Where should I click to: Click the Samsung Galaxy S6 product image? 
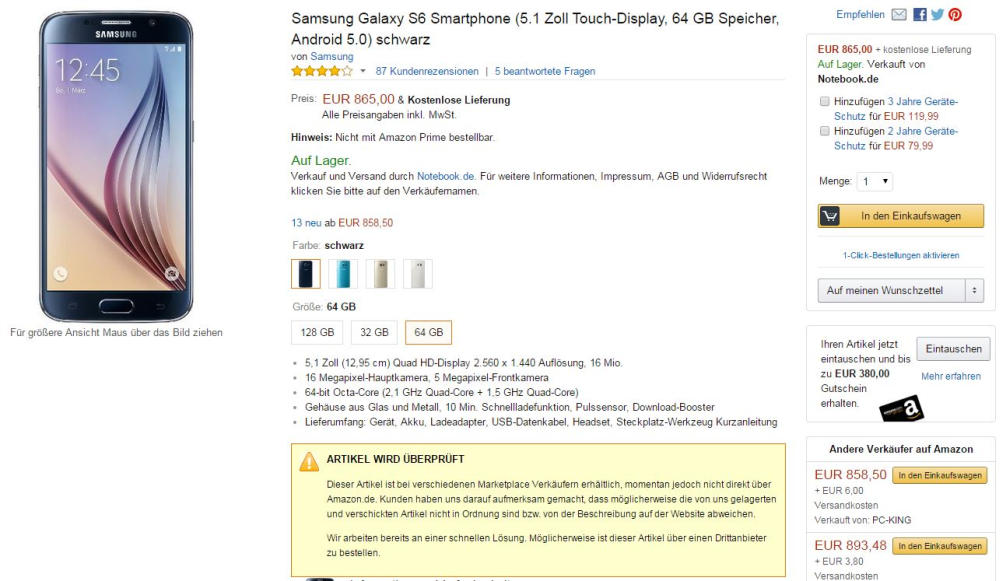coord(115,165)
